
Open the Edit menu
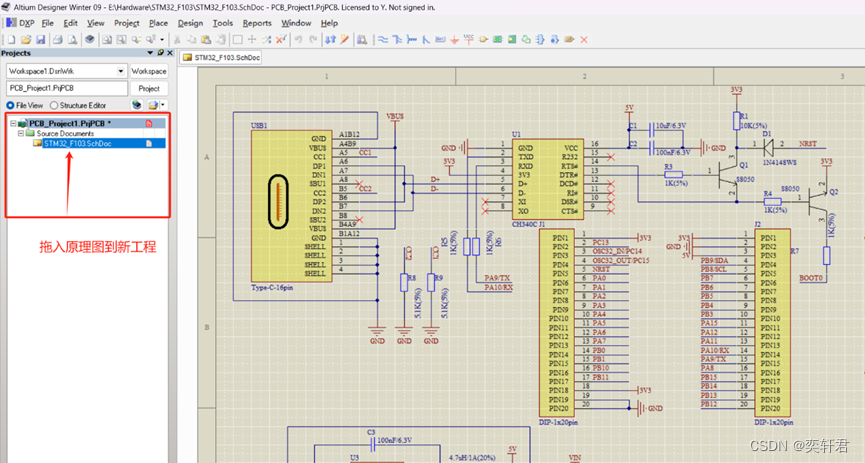(71, 23)
